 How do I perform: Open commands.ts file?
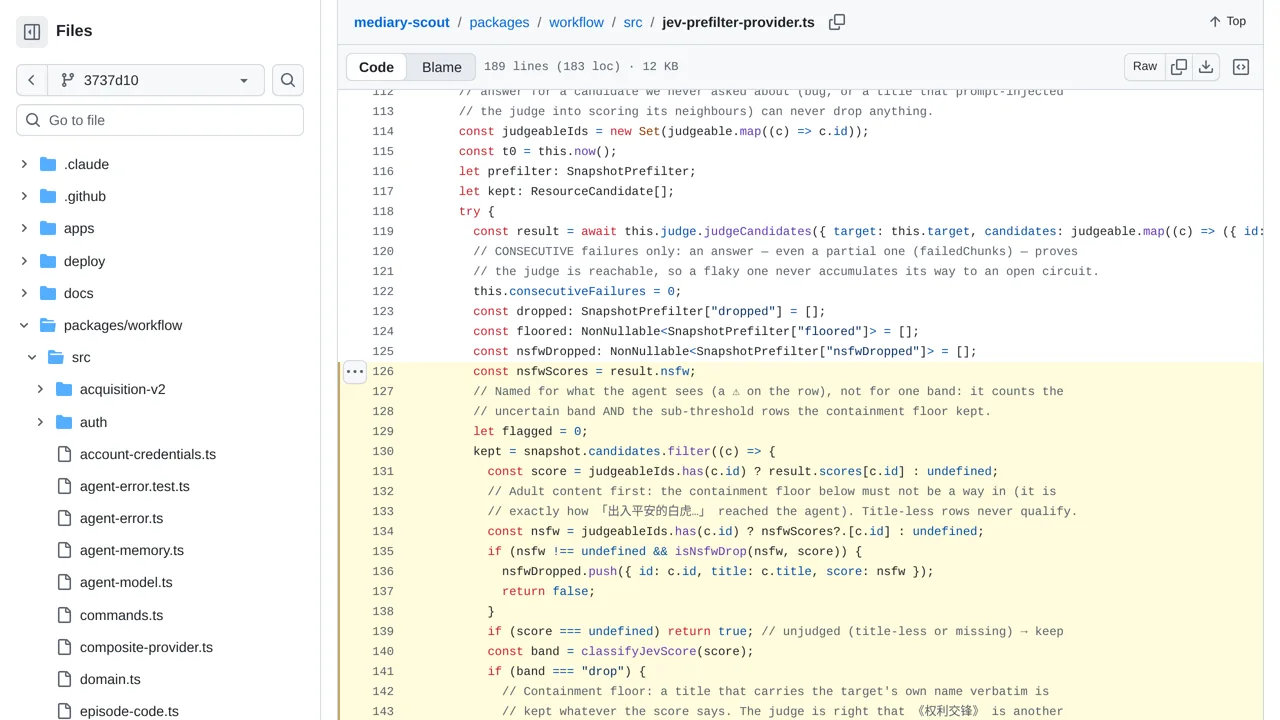point(121,615)
